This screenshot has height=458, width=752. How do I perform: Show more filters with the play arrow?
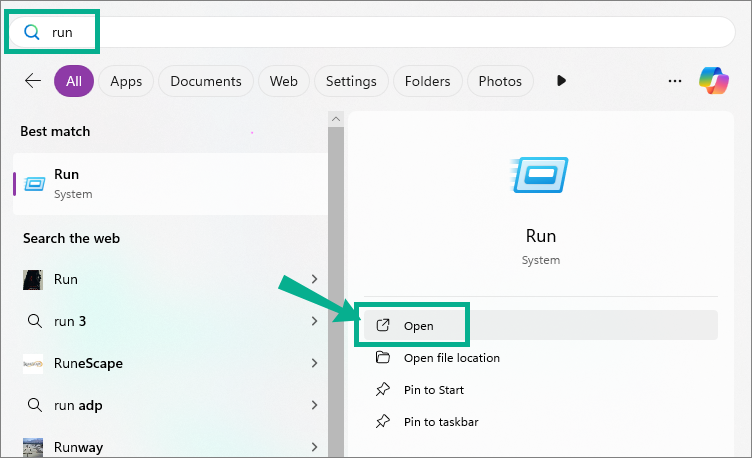[x=561, y=81]
